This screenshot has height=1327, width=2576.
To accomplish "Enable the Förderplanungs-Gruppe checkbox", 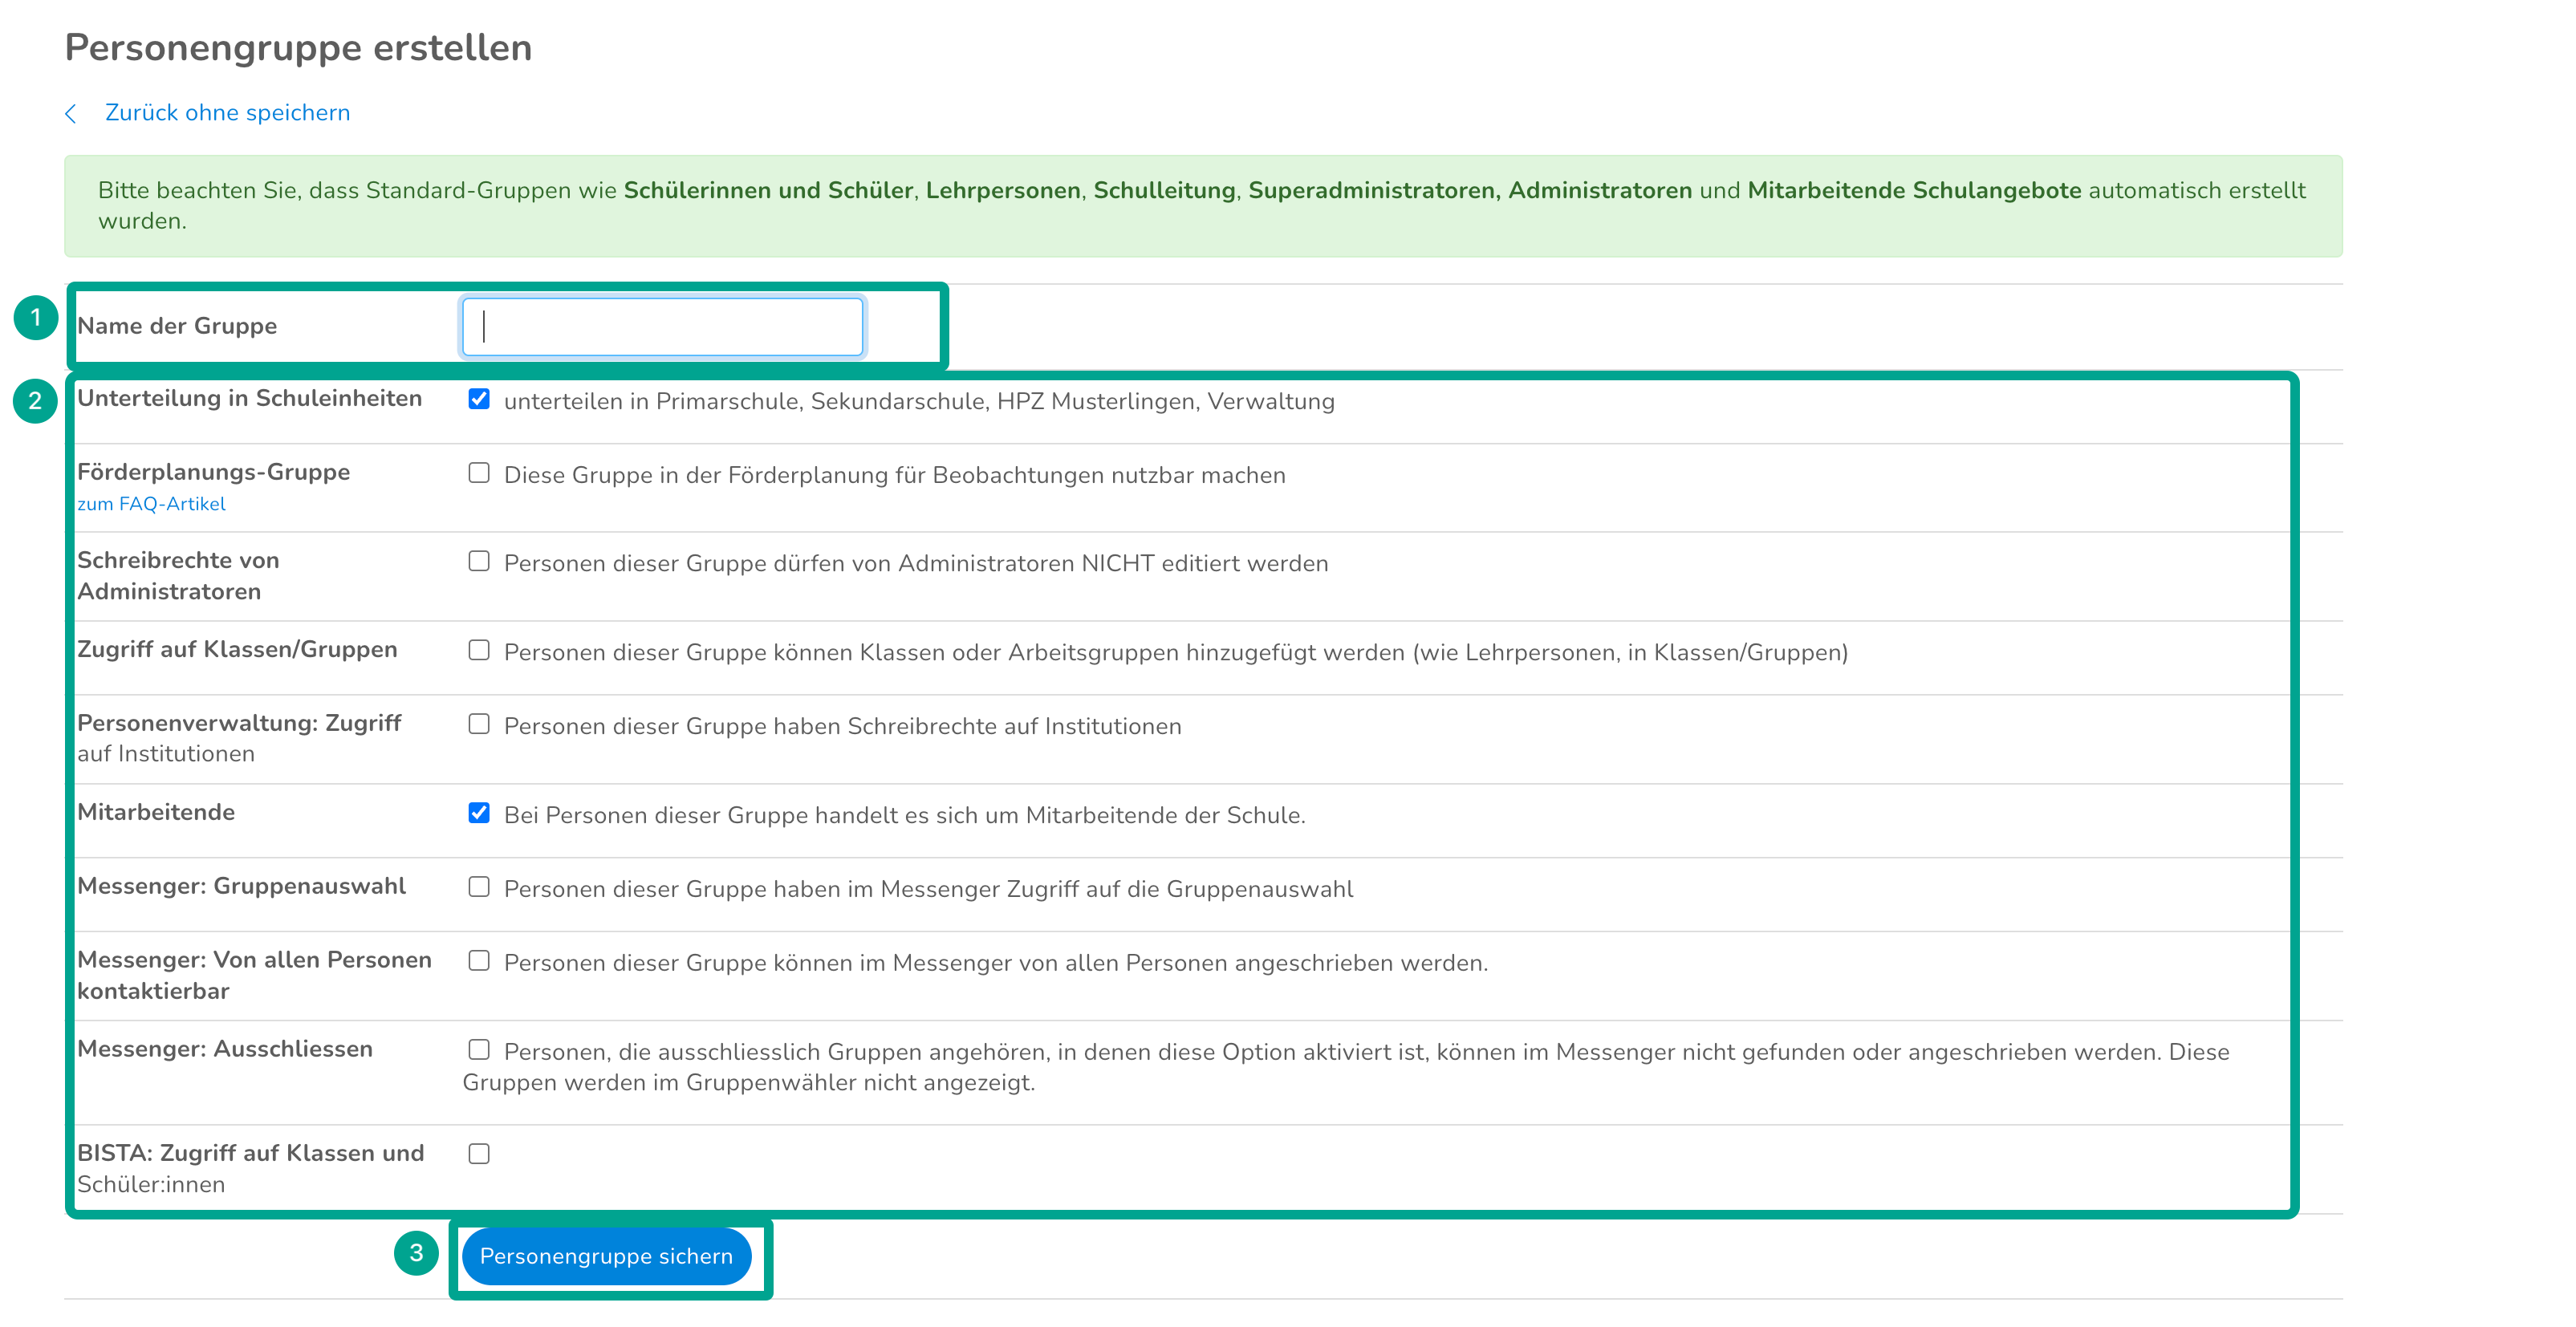I will (479, 473).
